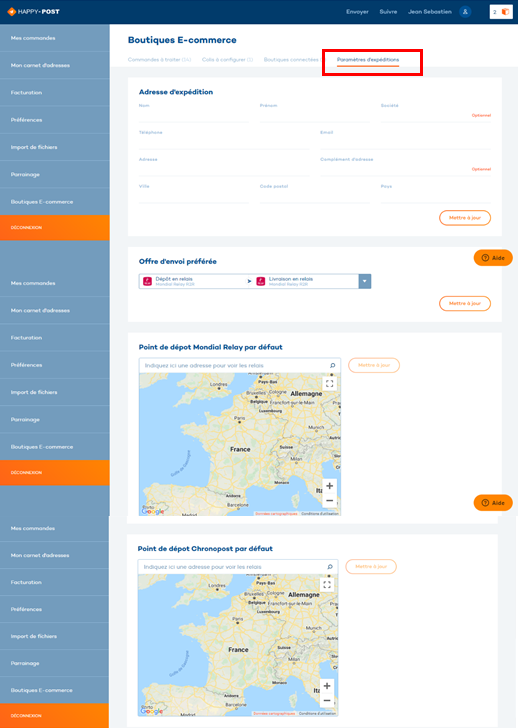Image resolution: width=518 pixels, height=728 pixels.
Task: Toggle fullscreen on Chronopost map
Action: (327, 585)
